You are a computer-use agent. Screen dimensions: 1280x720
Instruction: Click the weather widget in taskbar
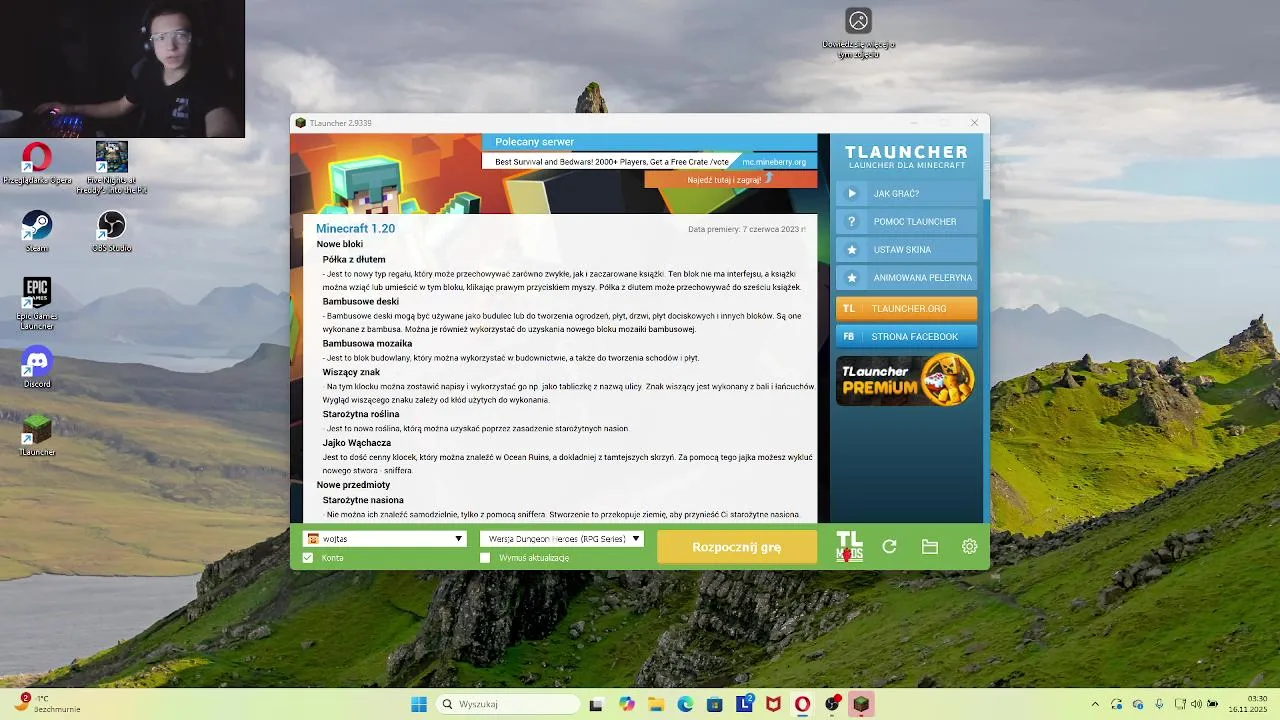(x=47, y=704)
